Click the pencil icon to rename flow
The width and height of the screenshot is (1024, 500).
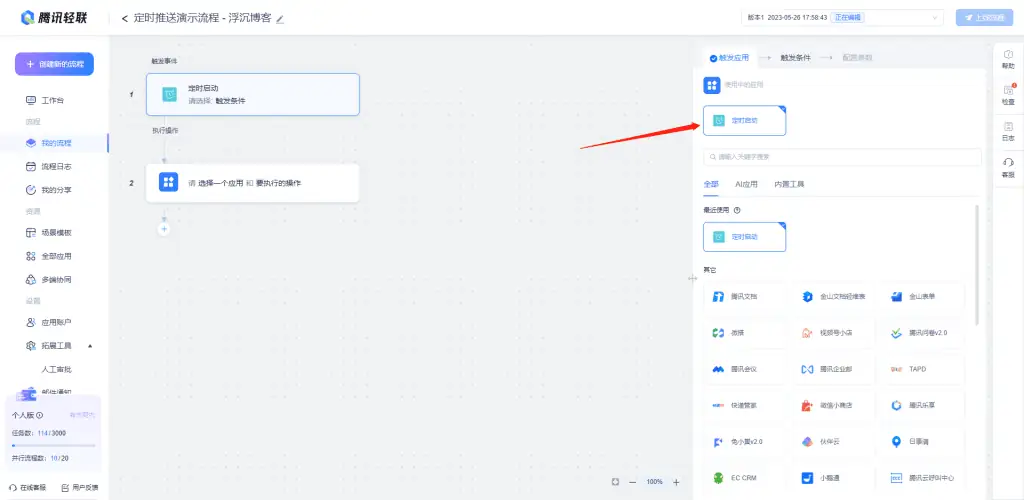[x=280, y=19]
